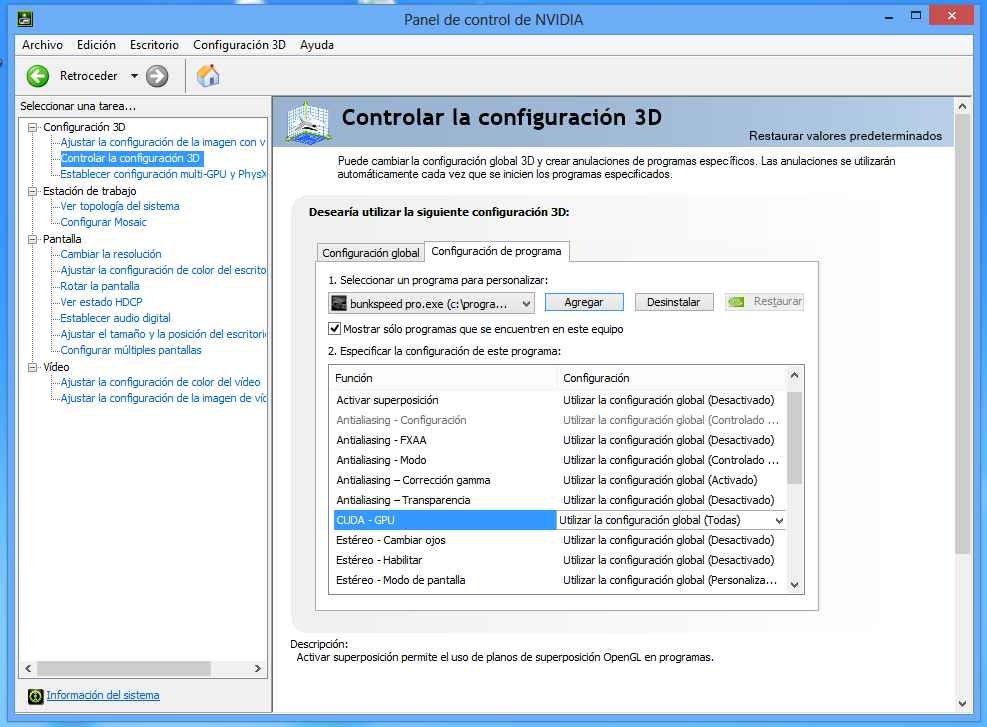Select the Antialiasing - FXAA row
This screenshot has width=987, height=727.
[x=558, y=440]
